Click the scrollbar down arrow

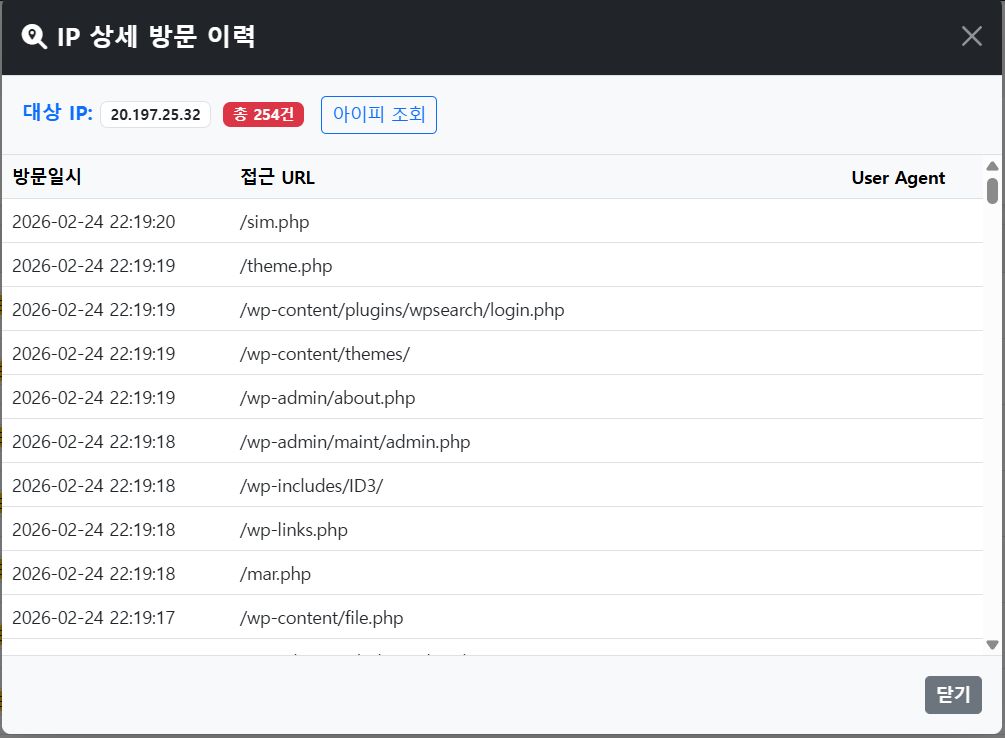point(992,645)
